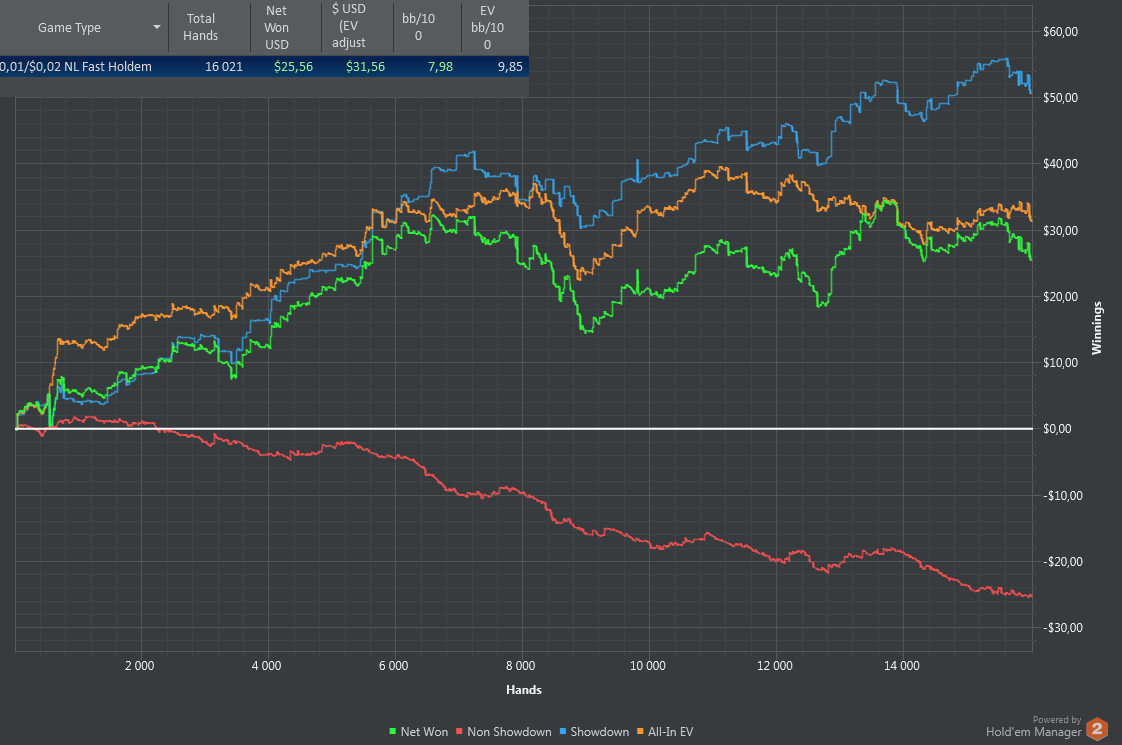The height and width of the screenshot is (745, 1122).
Task: Click the Showdown legend label
Action: (600, 731)
